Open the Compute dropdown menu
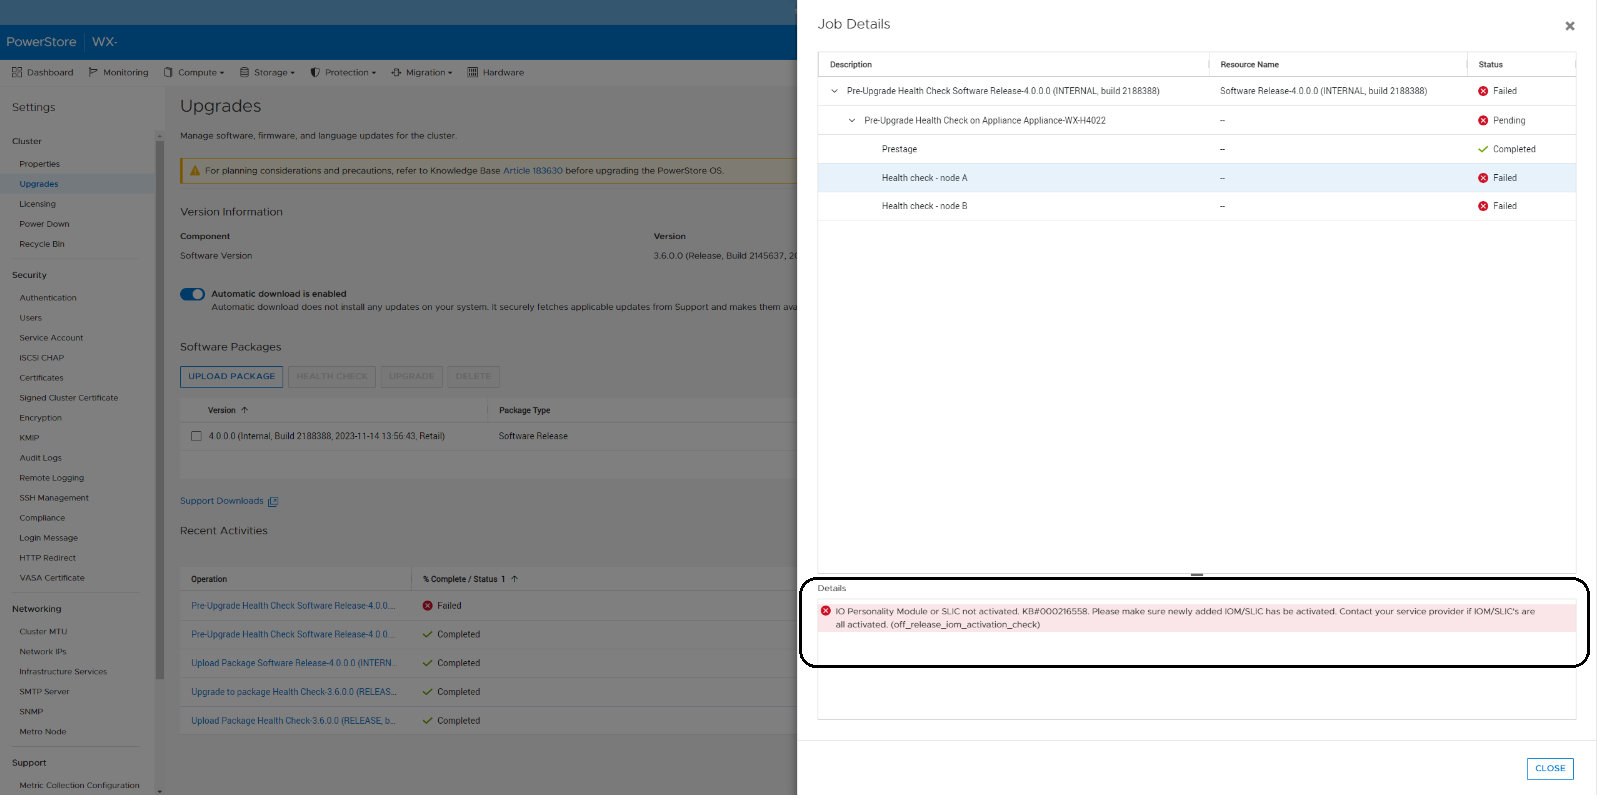1611x805 pixels. click(194, 72)
